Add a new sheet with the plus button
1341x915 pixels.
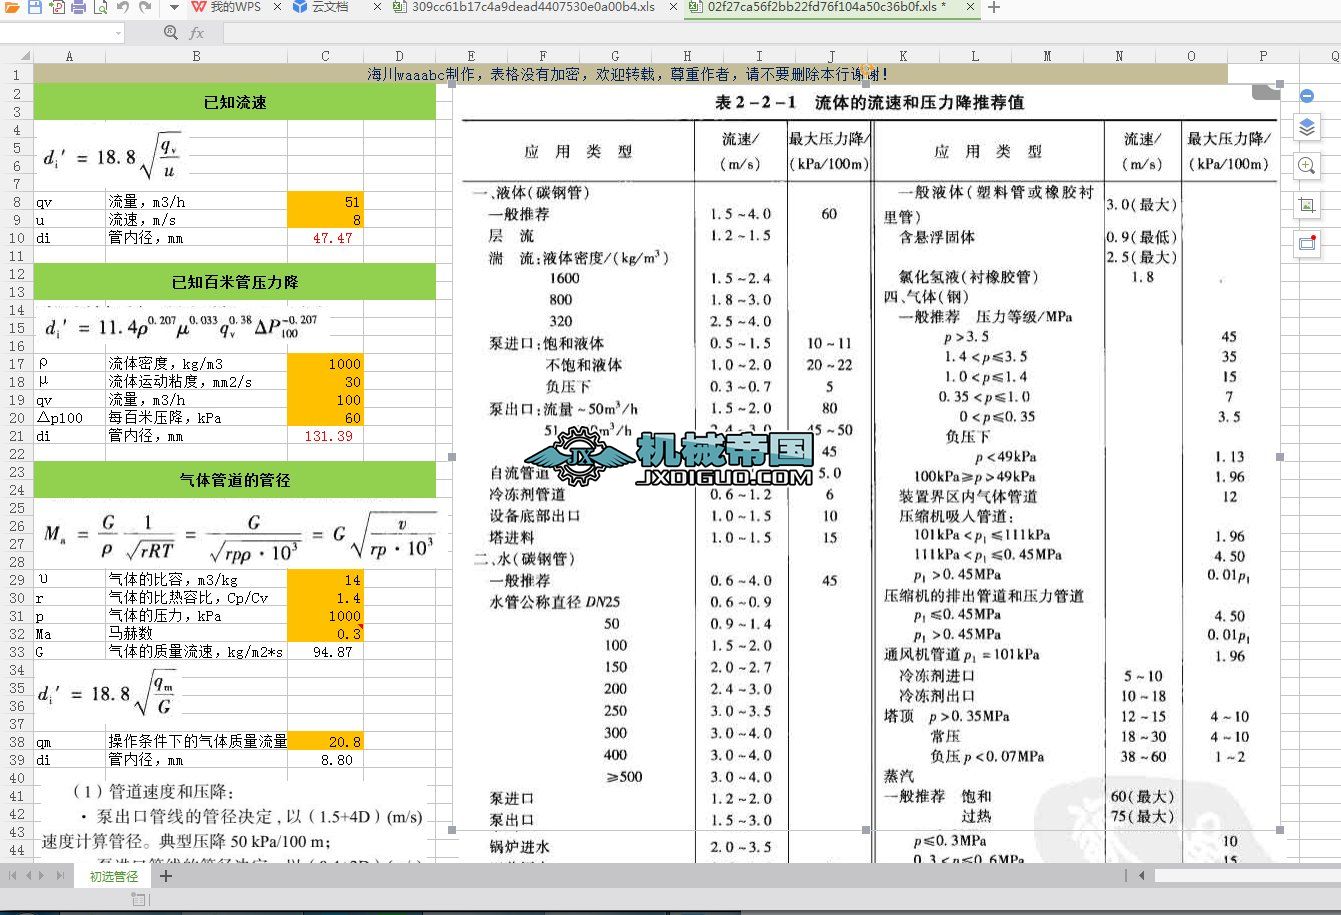(x=166, y=876)
